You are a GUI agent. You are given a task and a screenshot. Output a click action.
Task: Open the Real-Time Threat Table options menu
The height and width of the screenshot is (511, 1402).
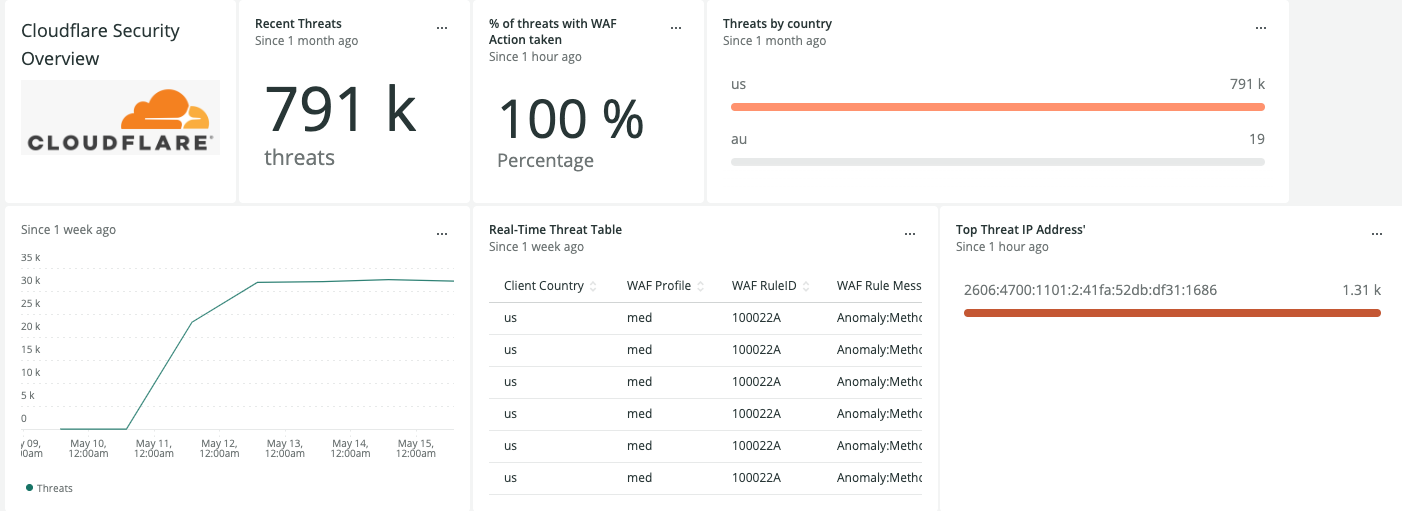(910, 234)
